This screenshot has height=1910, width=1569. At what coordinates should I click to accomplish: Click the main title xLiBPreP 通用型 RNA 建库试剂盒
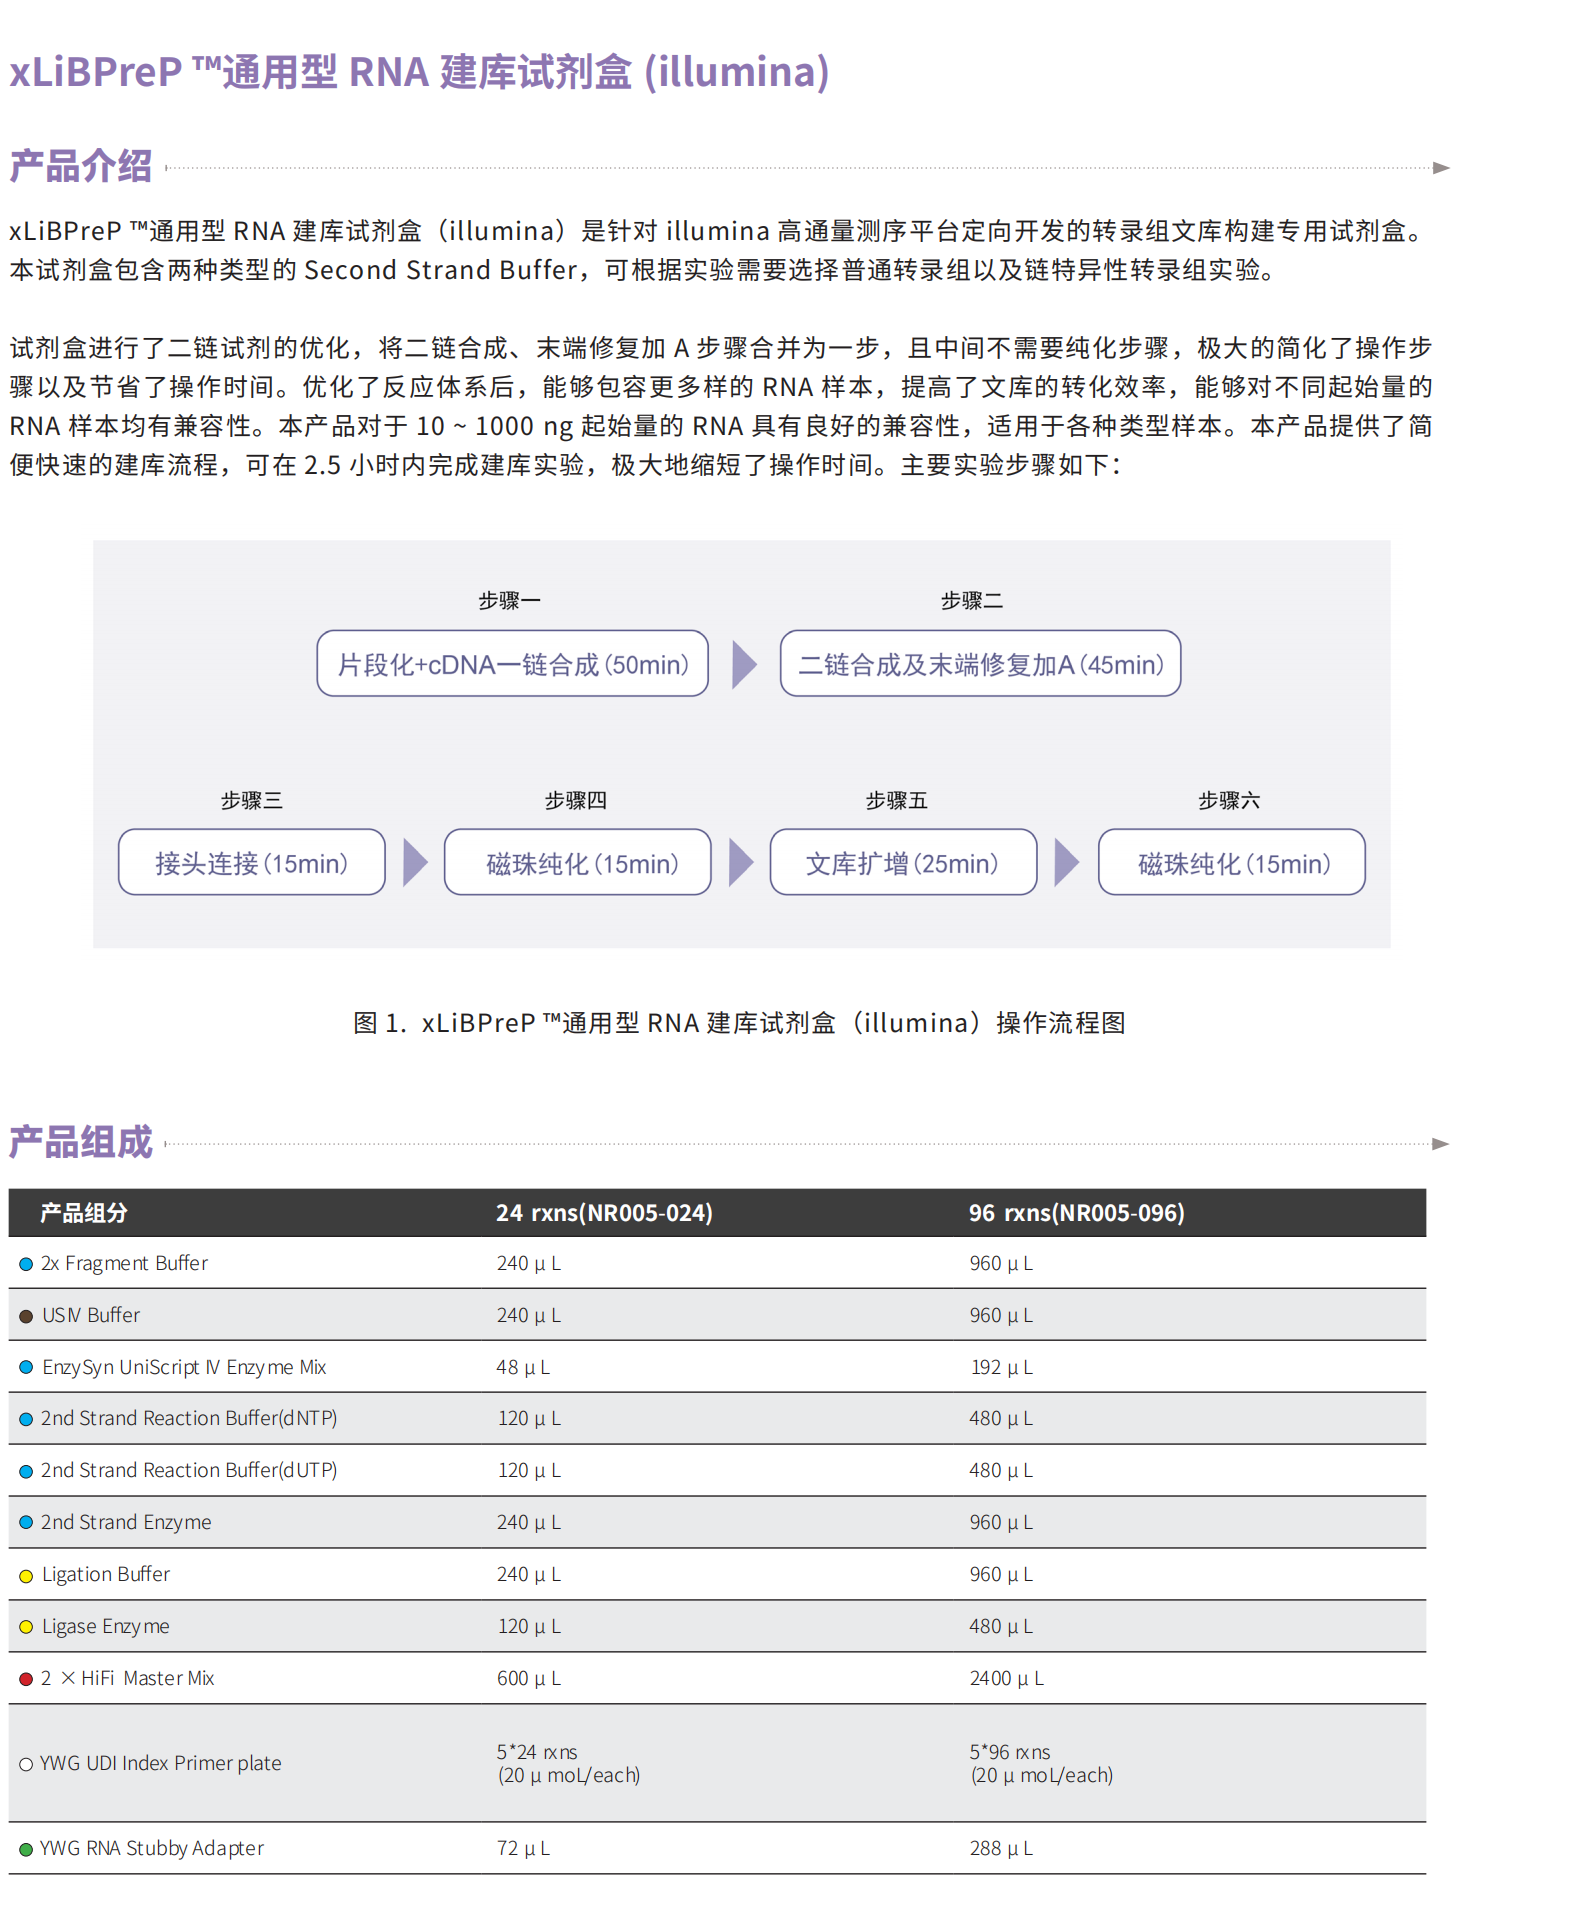point(420,72)
